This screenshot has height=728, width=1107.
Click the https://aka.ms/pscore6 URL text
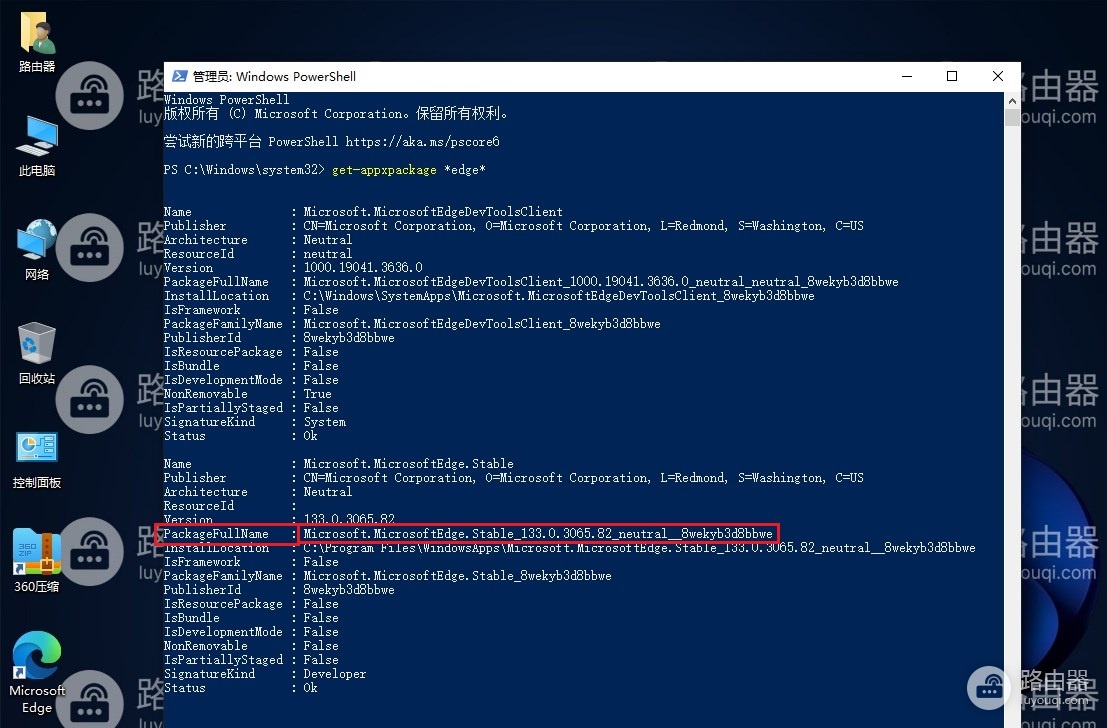click(x=422, y=142)
